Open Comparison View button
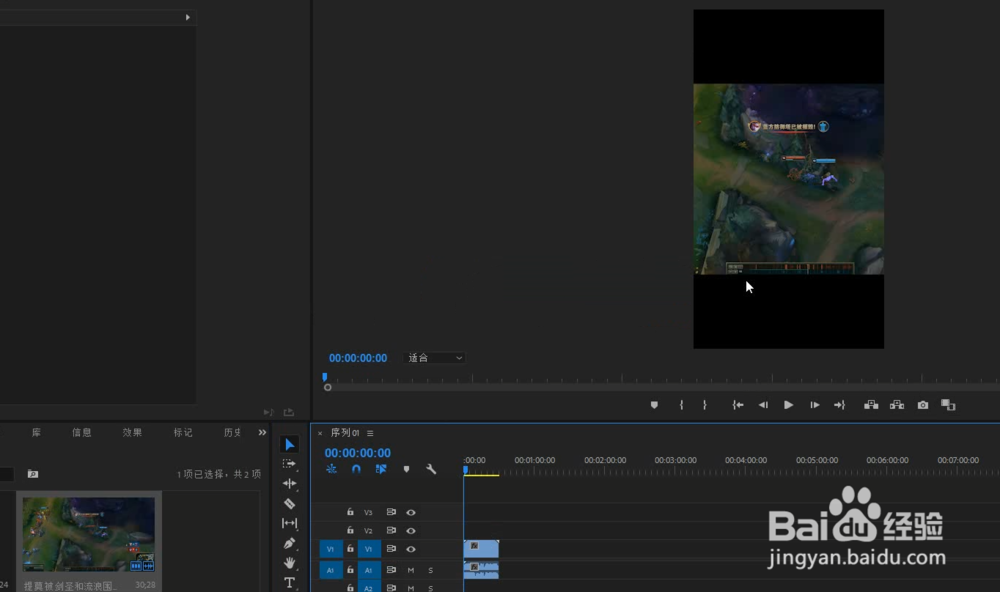This screenshot has height=592, width=1000. (948, 405)
